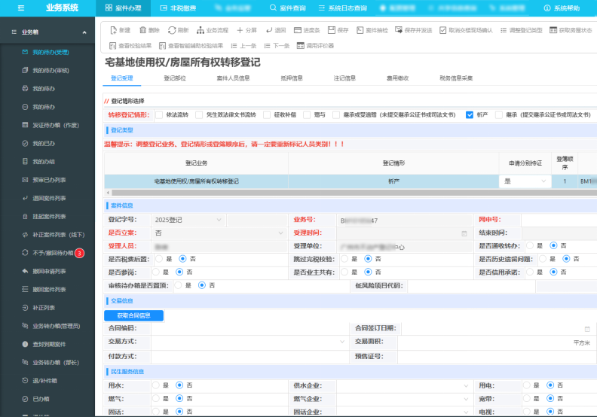Click the 合同编码 input field

coord(230,328)
